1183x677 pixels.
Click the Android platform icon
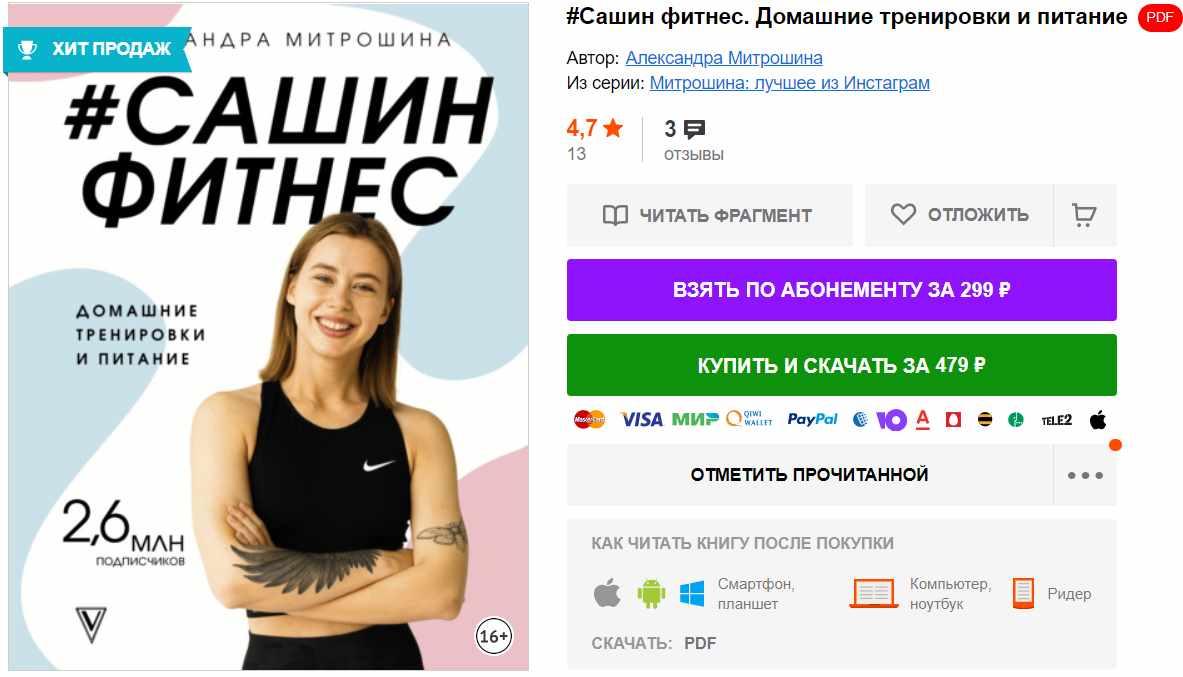651,593
